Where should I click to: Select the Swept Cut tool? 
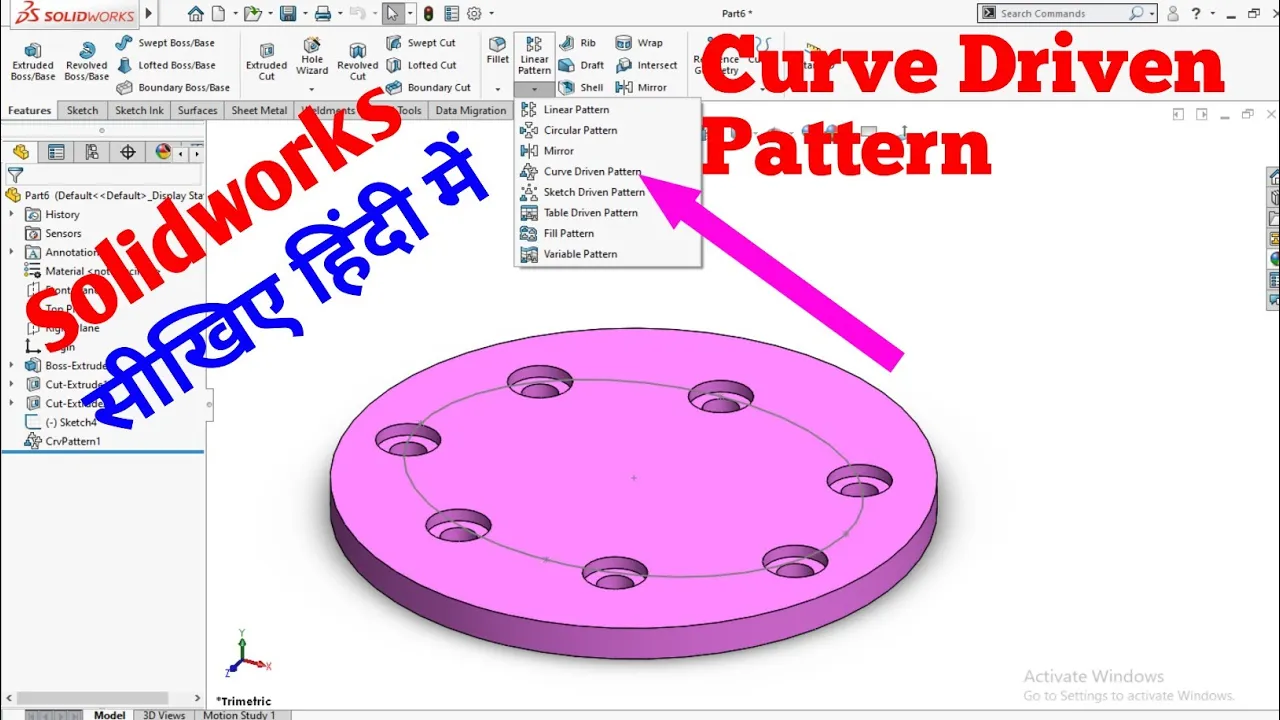tap(421, 43)
